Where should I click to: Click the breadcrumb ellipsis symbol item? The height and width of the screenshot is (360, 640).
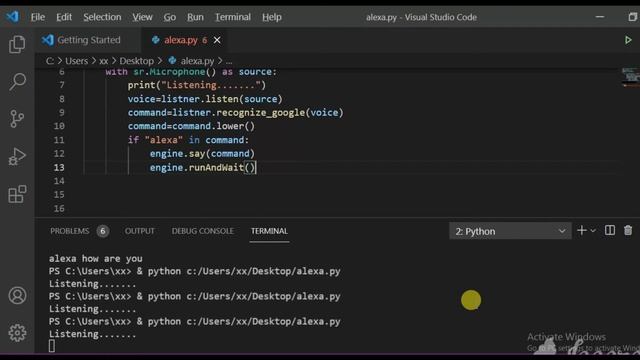pos(229,61)
